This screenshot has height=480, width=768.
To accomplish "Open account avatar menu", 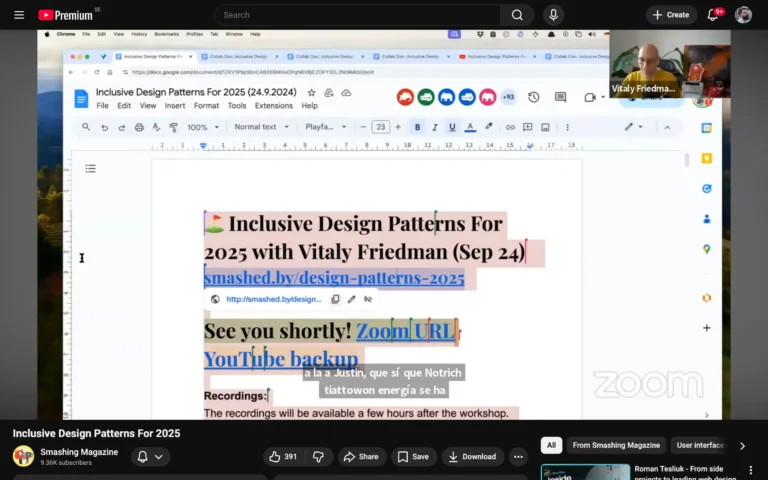I will click(743, 15).
